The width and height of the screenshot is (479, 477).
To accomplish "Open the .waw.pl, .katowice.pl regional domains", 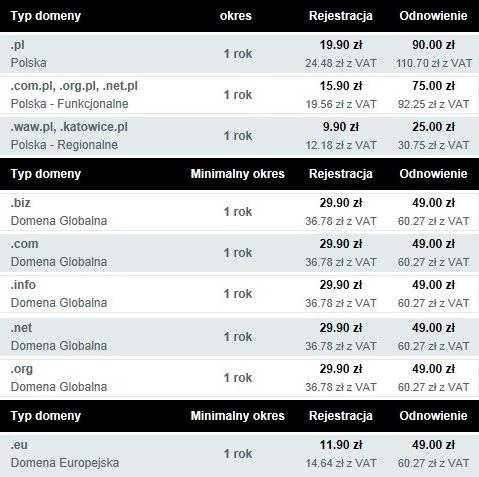I will coord(239,136).
